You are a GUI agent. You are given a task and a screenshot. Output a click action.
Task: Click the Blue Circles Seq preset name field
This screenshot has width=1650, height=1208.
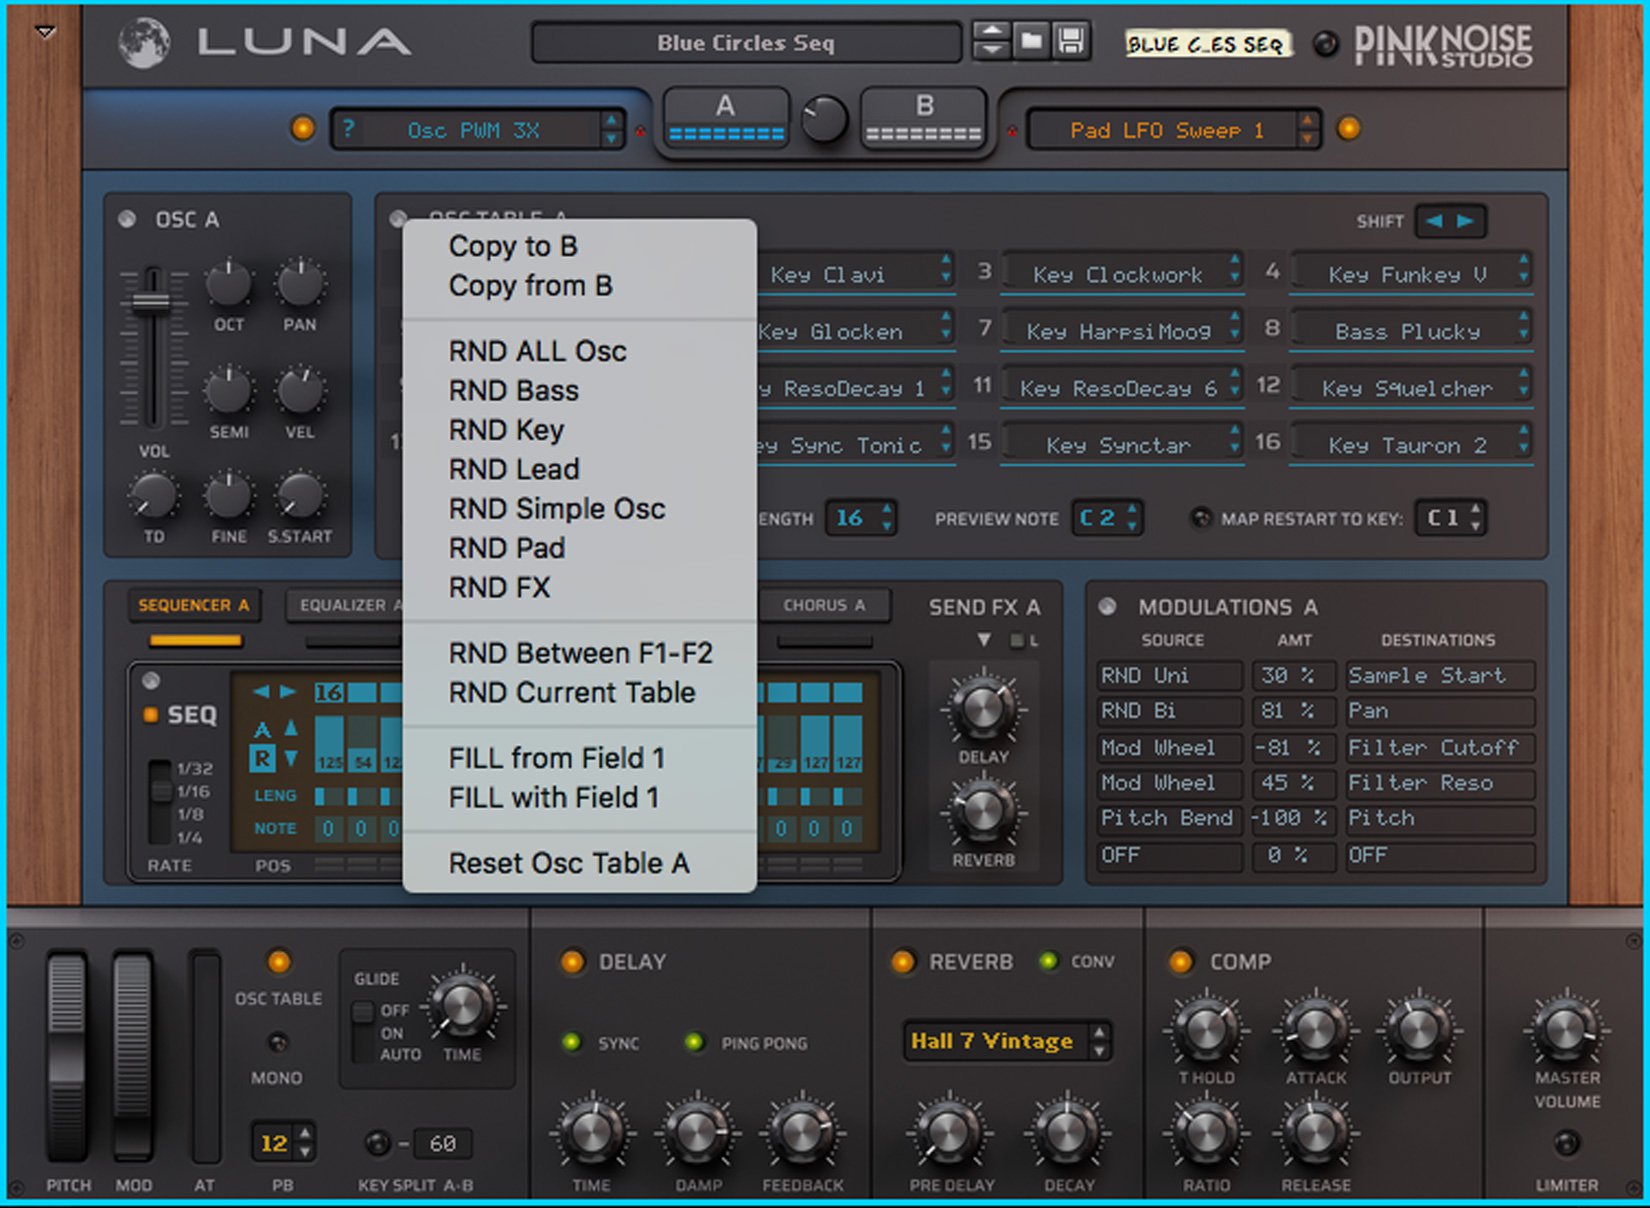[x=747, y=42]
